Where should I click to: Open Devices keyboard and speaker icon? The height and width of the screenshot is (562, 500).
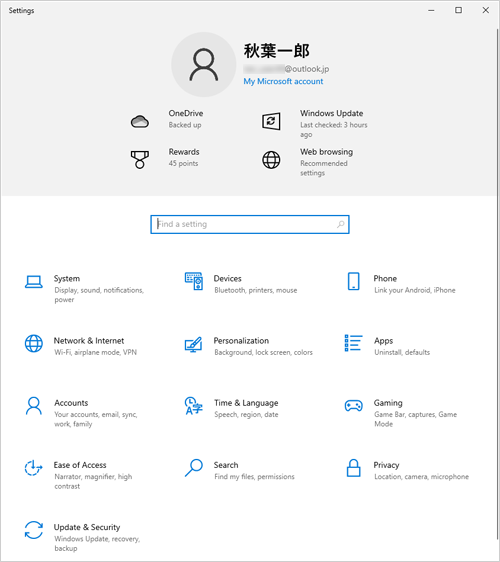(194, 281)
